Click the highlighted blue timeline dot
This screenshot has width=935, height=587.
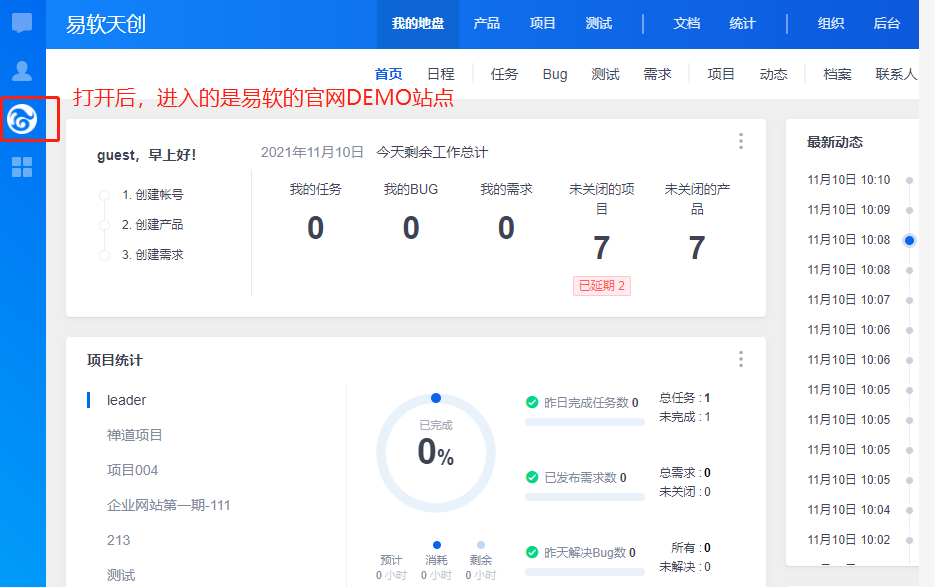tap(909, 240)
